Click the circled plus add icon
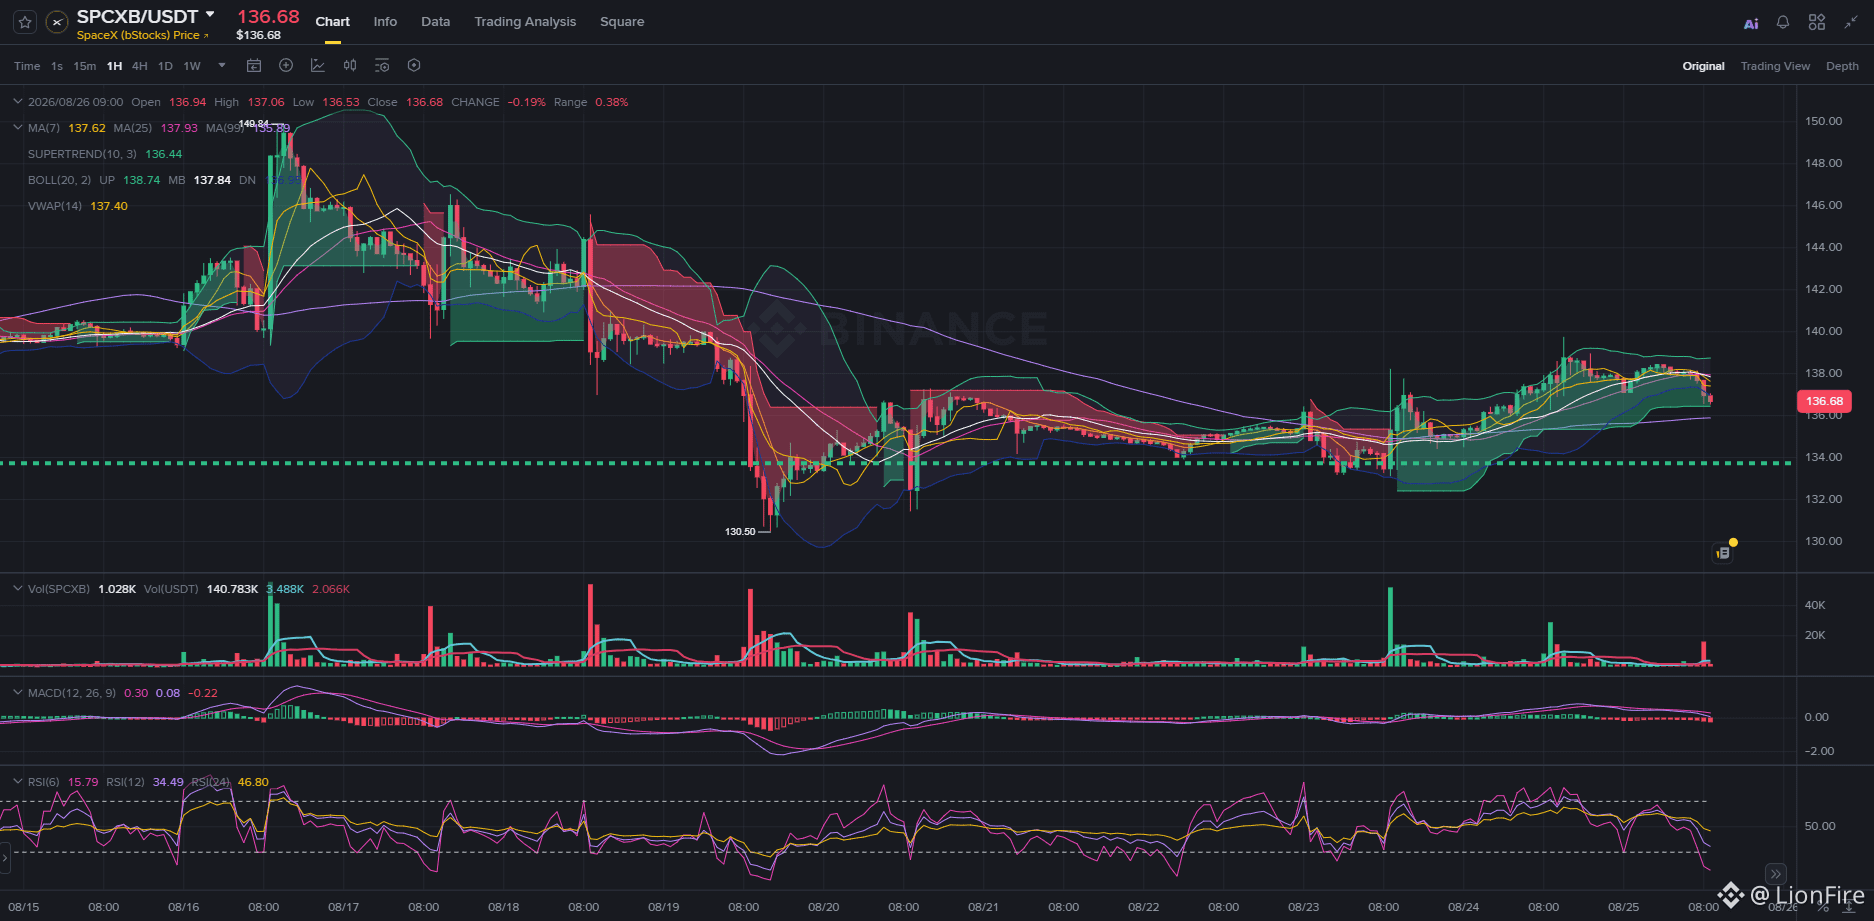Image resolution: width=1874 pixels, height=921 pixels. coord(286,66)
